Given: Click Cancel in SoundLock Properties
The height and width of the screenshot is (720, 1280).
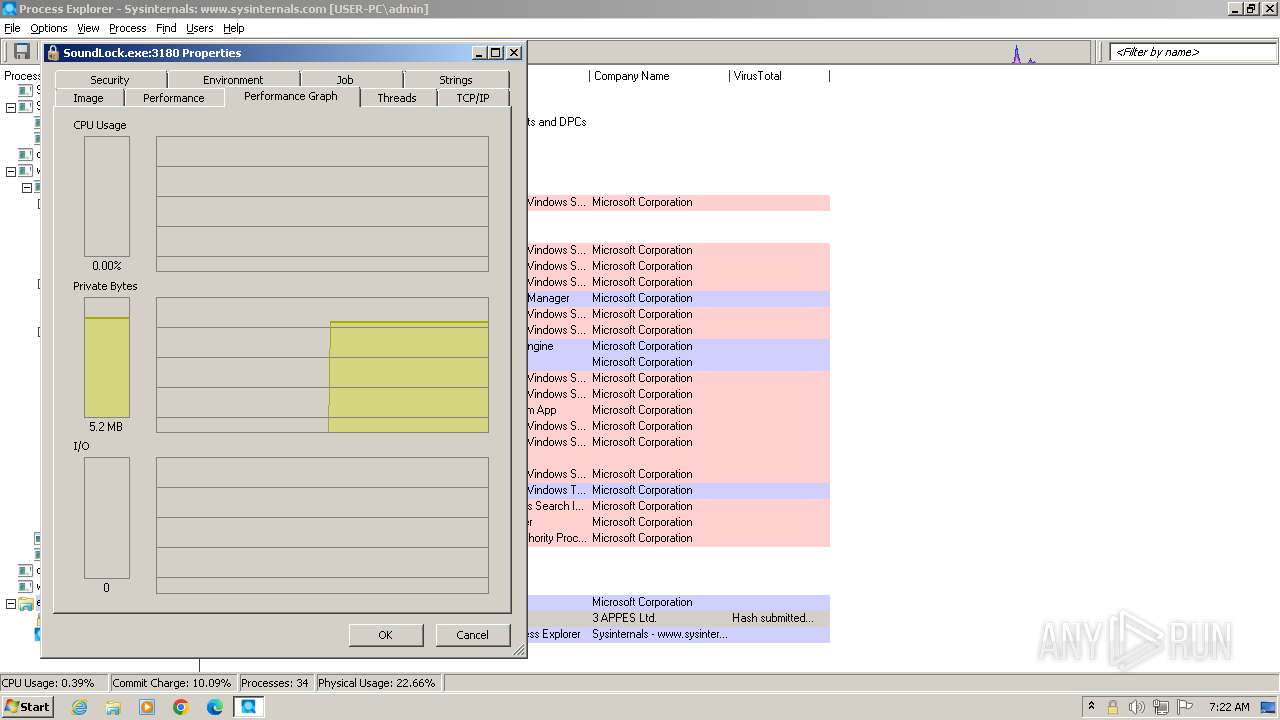Looking at the screenshot, I should [472, 635].
